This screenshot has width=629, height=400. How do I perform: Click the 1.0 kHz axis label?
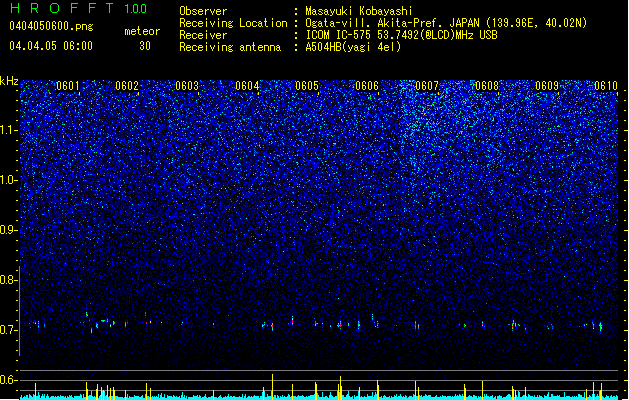(9, 180)
